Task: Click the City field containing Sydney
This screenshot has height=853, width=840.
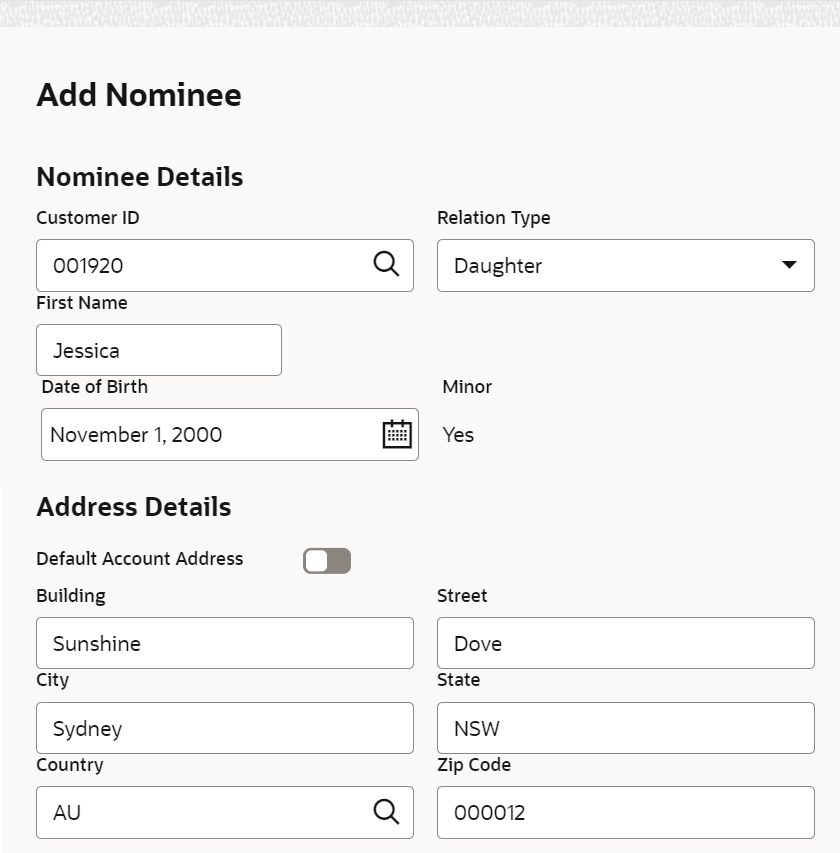Action: (224, 728)
